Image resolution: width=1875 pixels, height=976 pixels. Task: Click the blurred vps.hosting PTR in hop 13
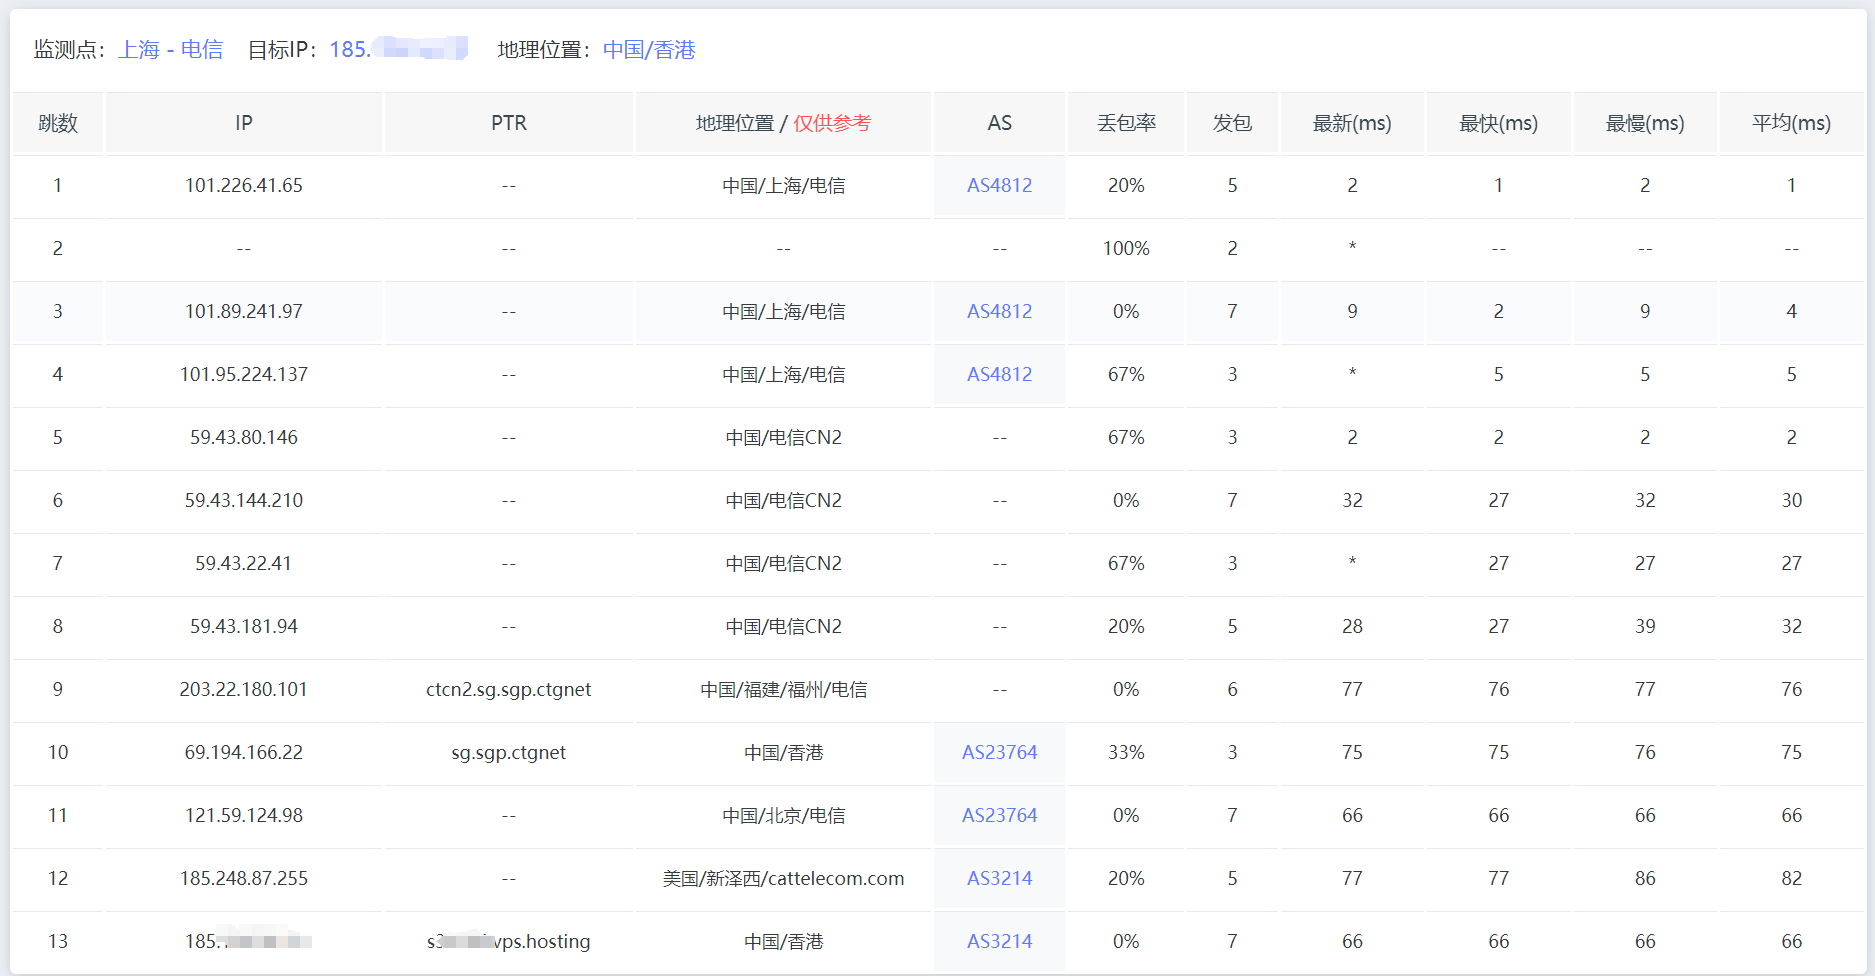pyautogui.click(x=509, y=941)
